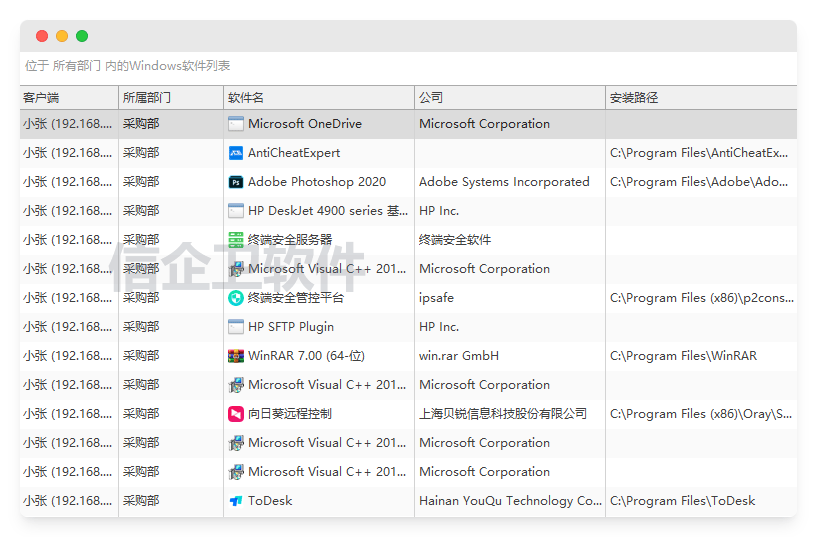
Task: Click the 向日葵远程控制 red icon
Action: [236, 414]
